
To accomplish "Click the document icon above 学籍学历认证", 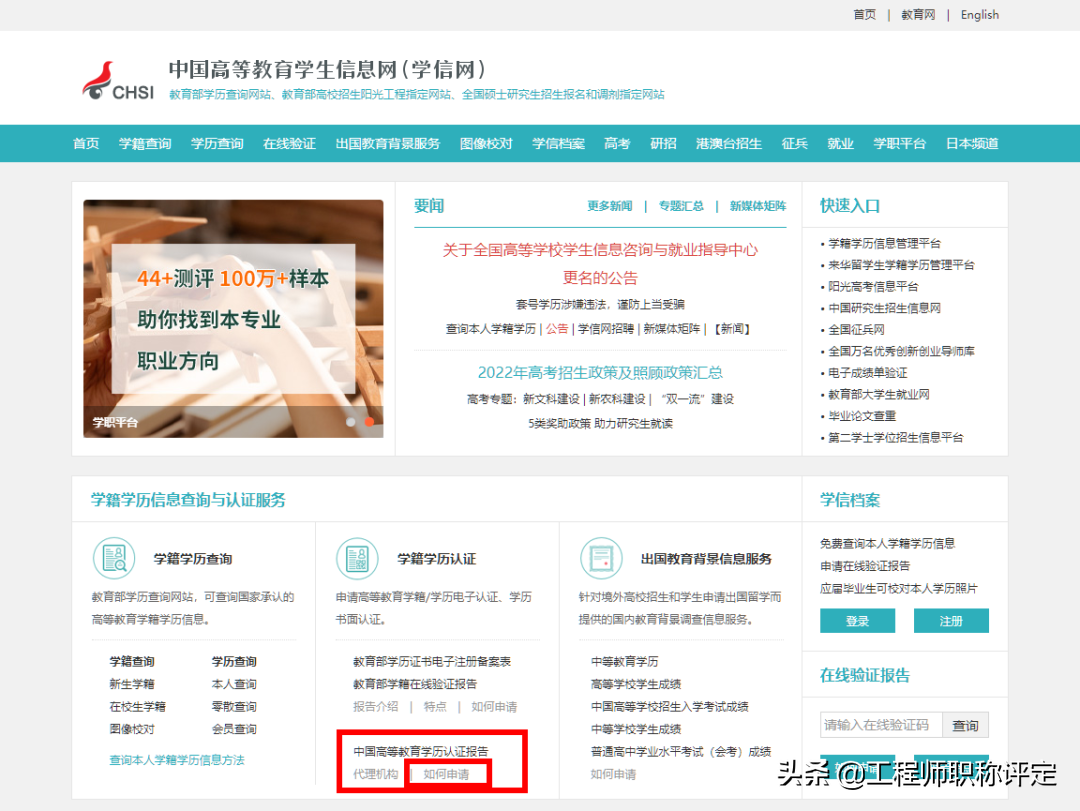I will point(358,559).
